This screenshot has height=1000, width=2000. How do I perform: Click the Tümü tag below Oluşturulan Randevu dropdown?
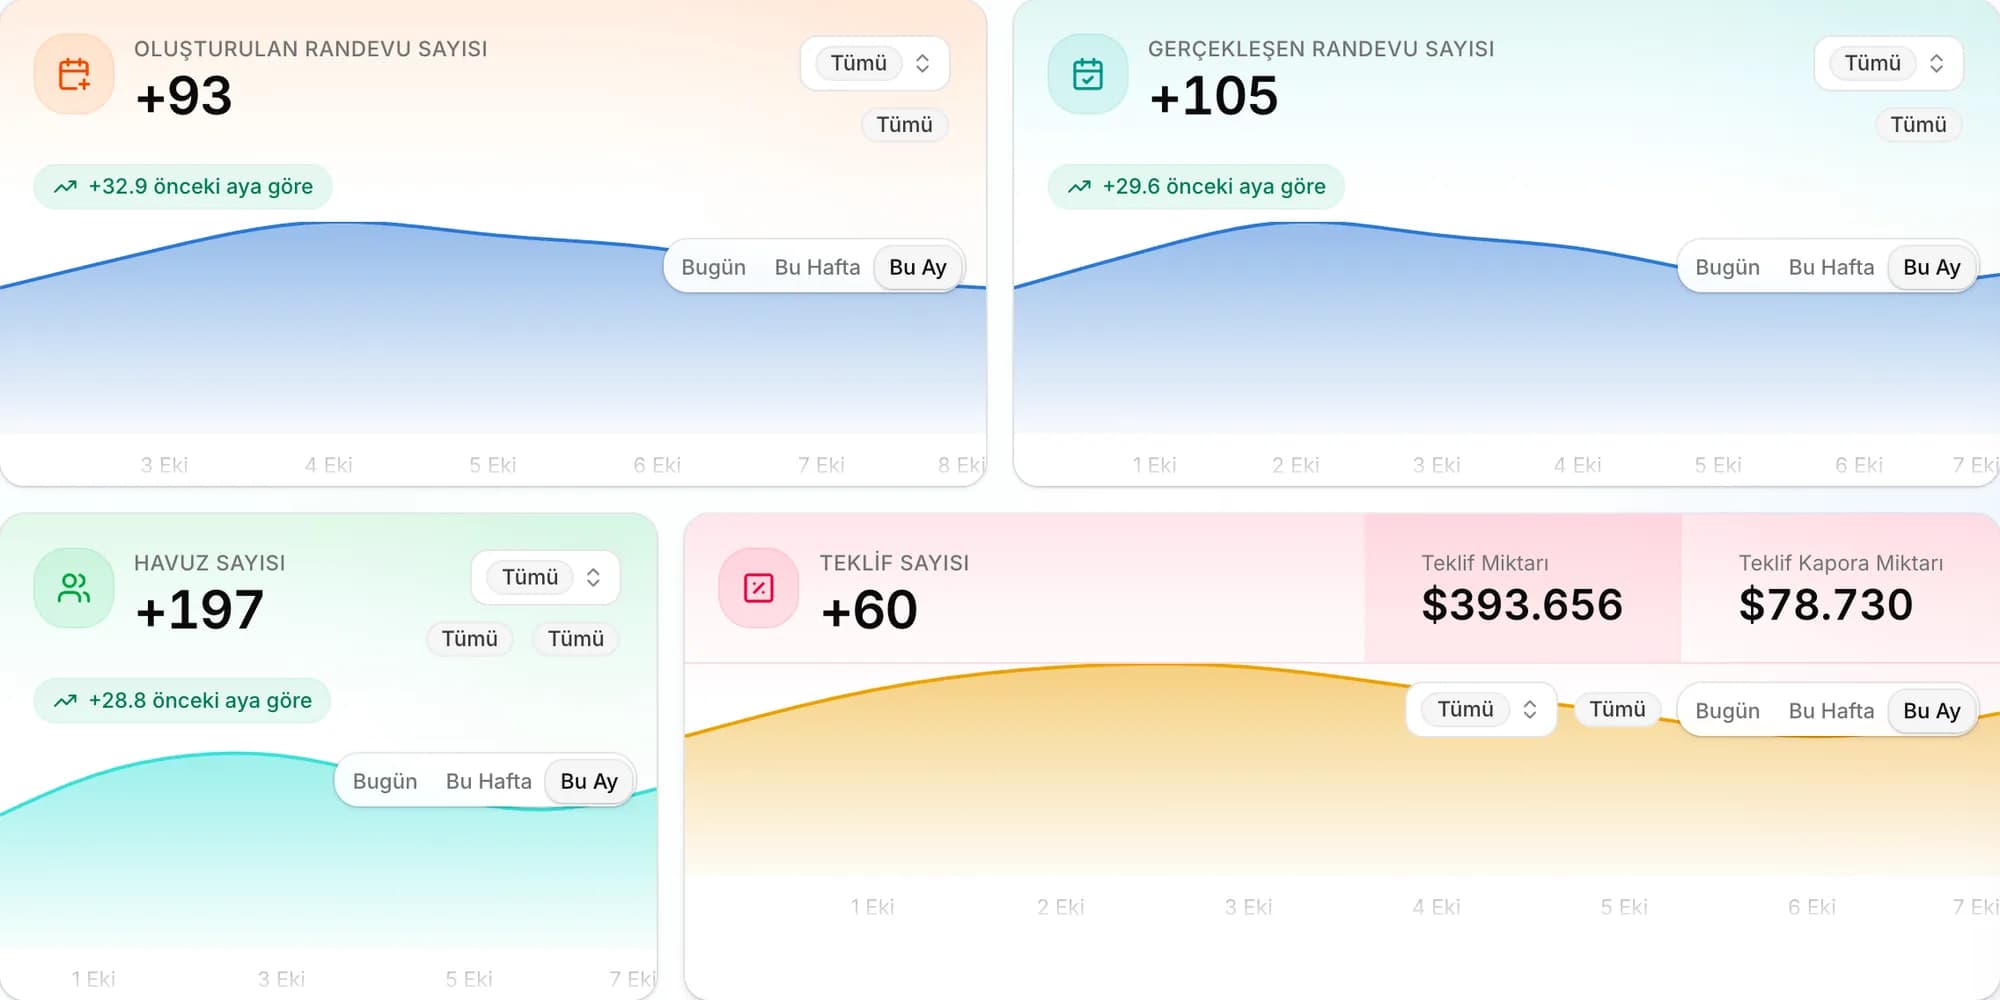coord(904,124)
